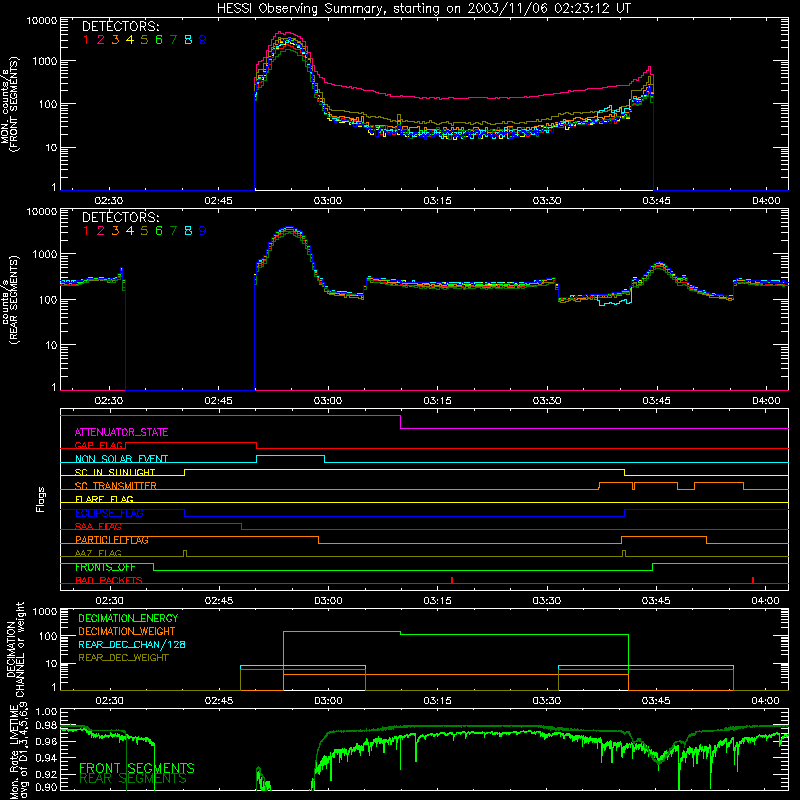Screen dimensions: 800x800
Task: Click the AAZ_FLAG pulse near 02:40
Action: pos(185,553)
